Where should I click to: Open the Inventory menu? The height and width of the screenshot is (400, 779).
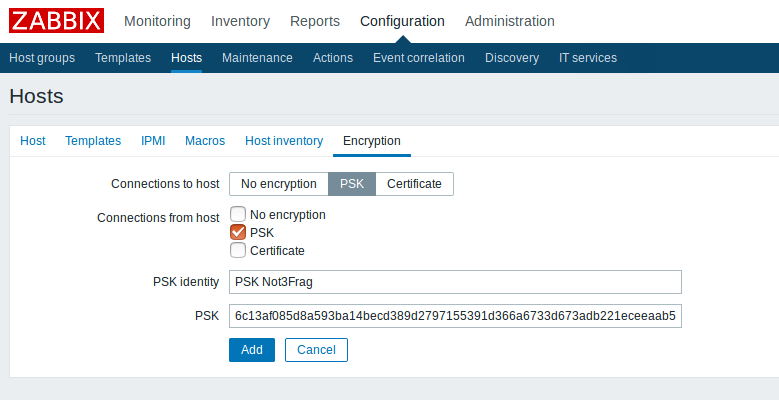240,21
